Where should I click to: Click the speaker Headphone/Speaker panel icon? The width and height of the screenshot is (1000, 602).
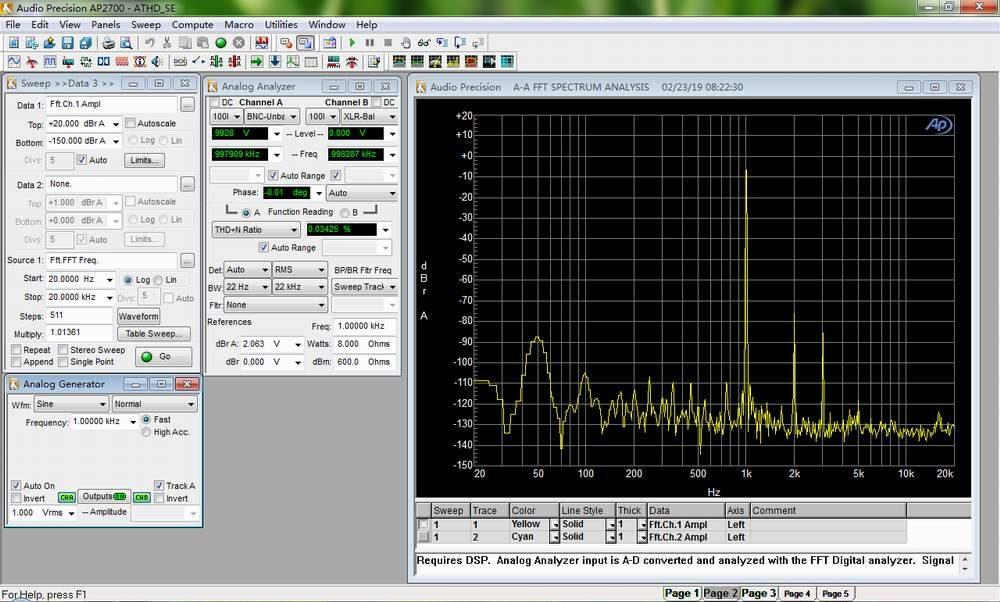[157, 61]
